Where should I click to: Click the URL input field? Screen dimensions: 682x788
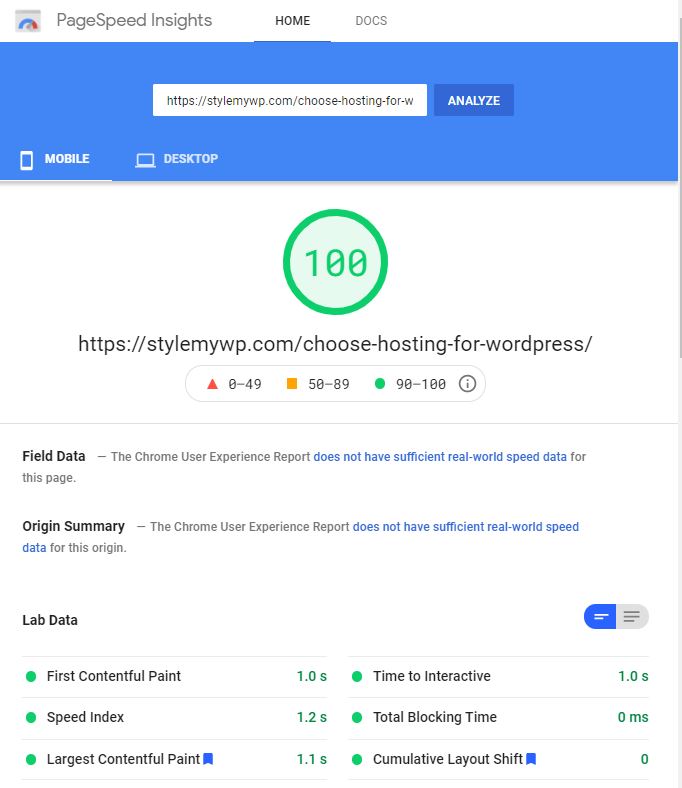click(290, 101)
